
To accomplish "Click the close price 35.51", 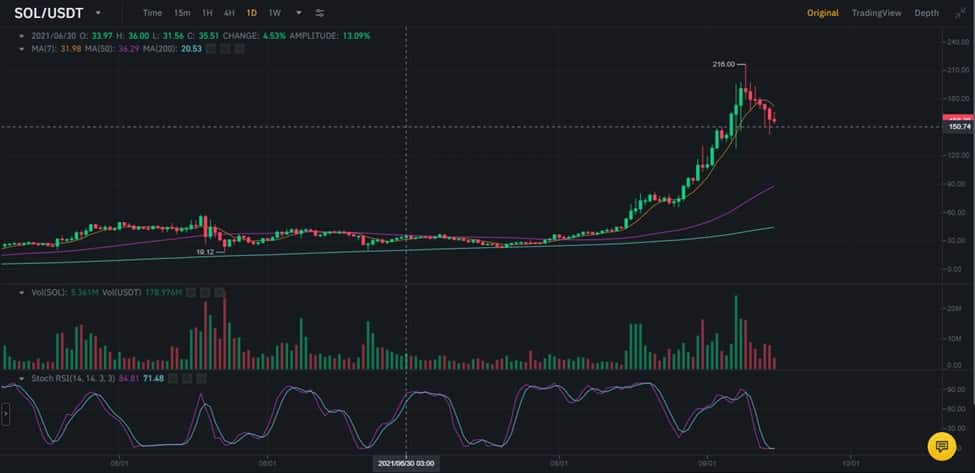I will tap(208, 36).
